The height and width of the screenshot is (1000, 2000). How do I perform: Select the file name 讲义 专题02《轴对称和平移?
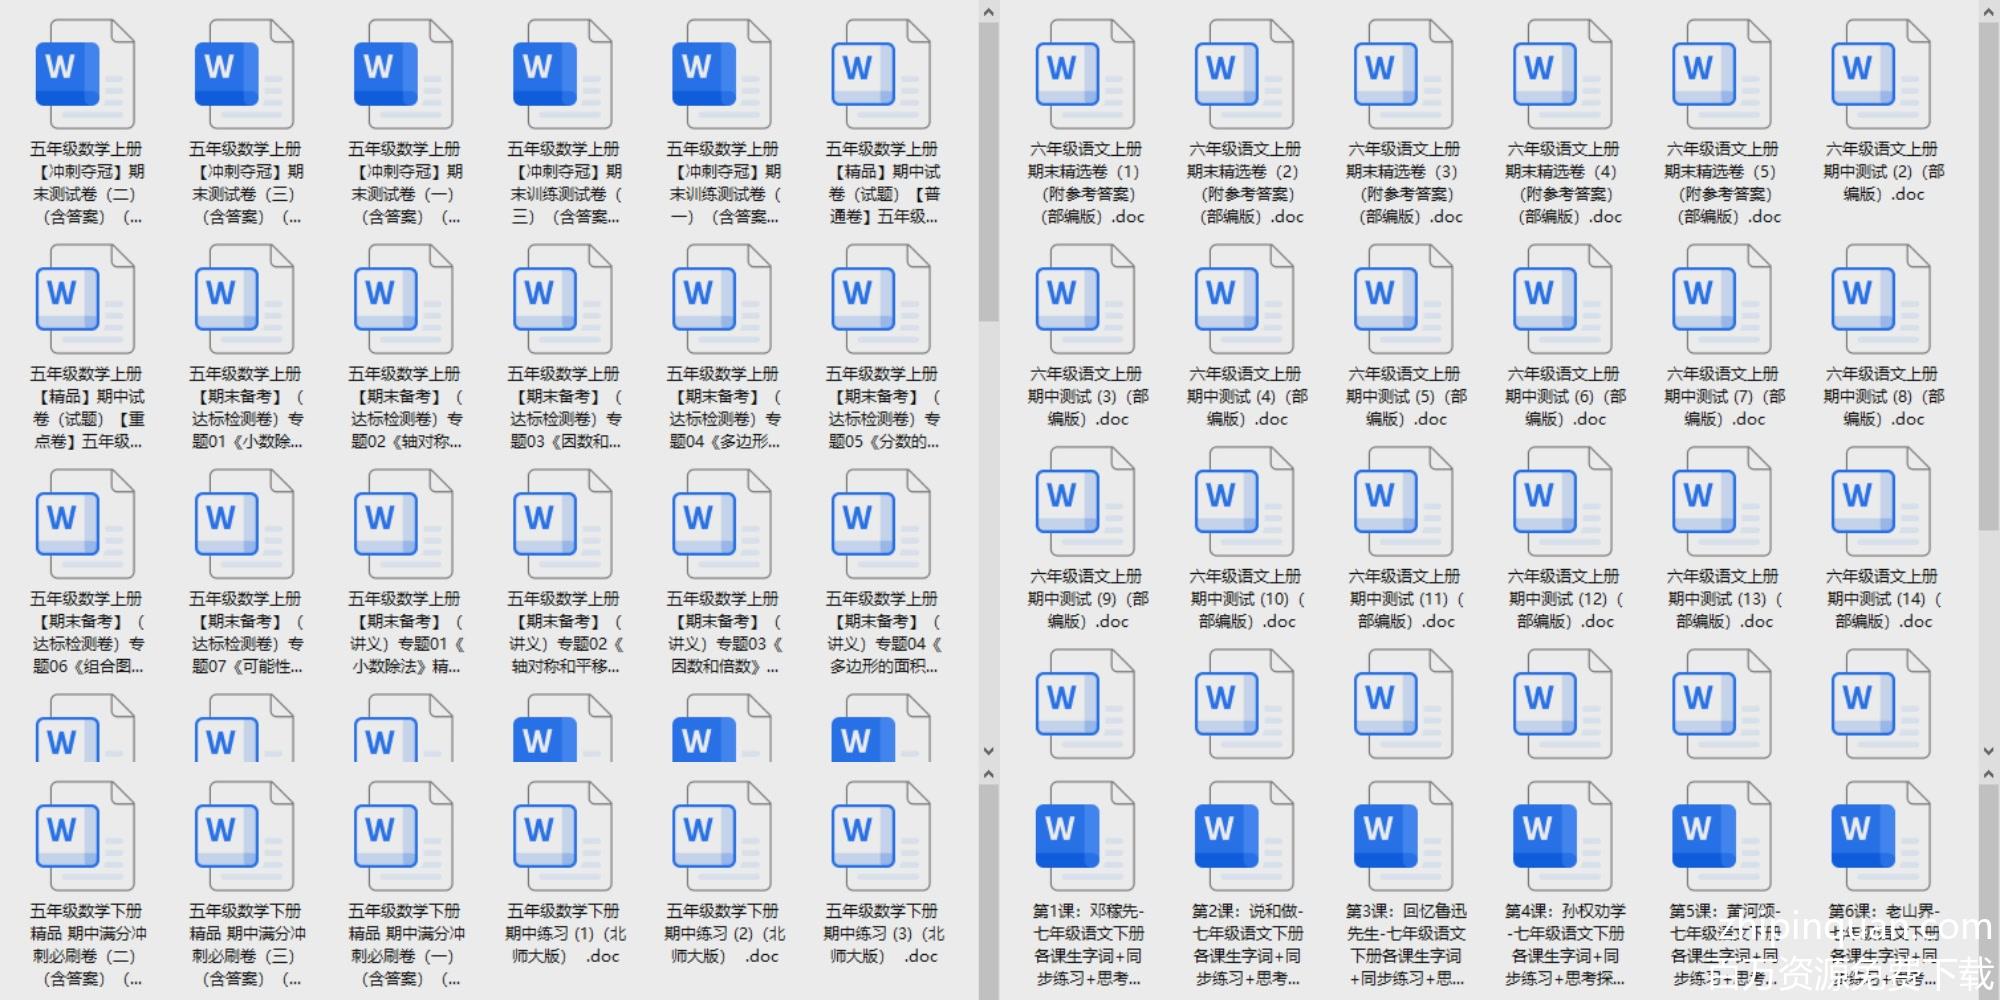564,633
